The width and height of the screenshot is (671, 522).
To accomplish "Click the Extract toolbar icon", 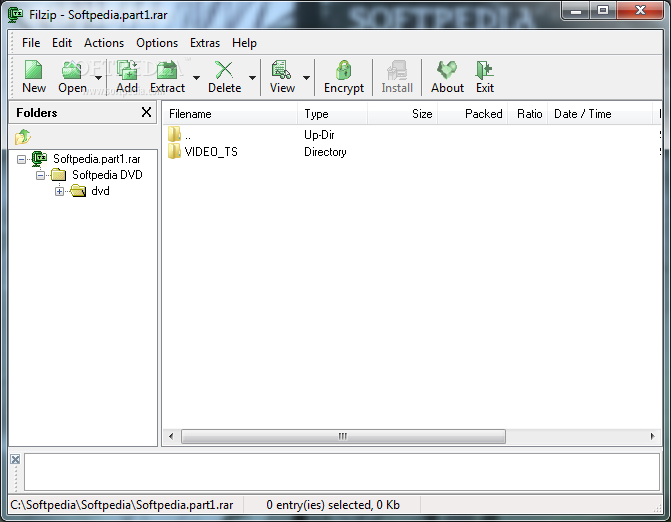I will coord(167,70).
